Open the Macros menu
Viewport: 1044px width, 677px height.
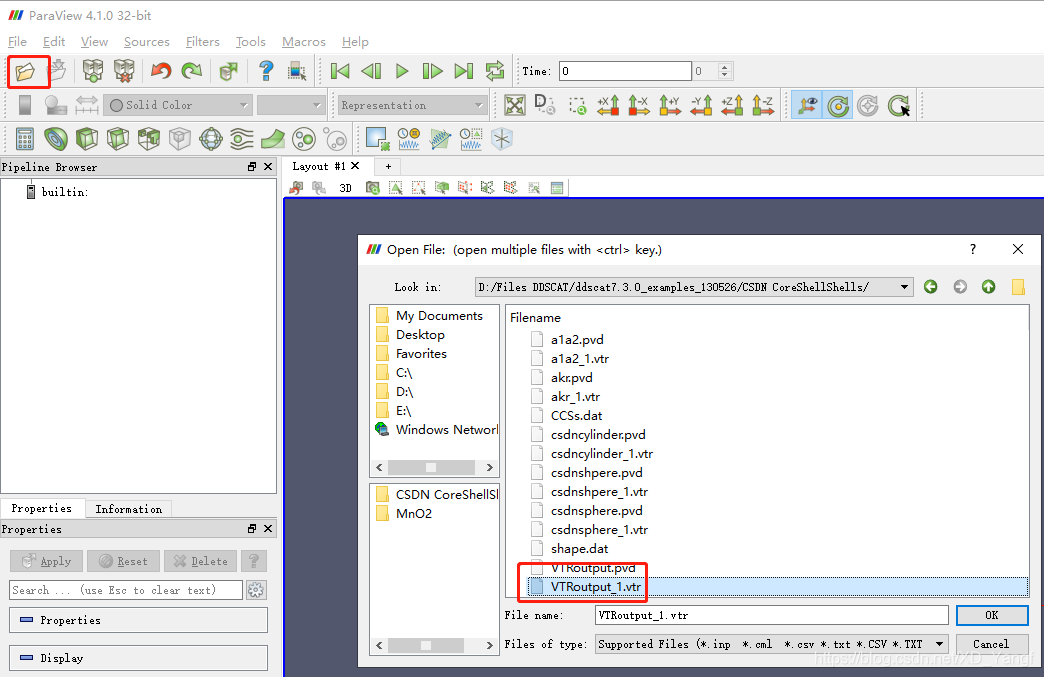pyautogui.click(x=304, y=42)
